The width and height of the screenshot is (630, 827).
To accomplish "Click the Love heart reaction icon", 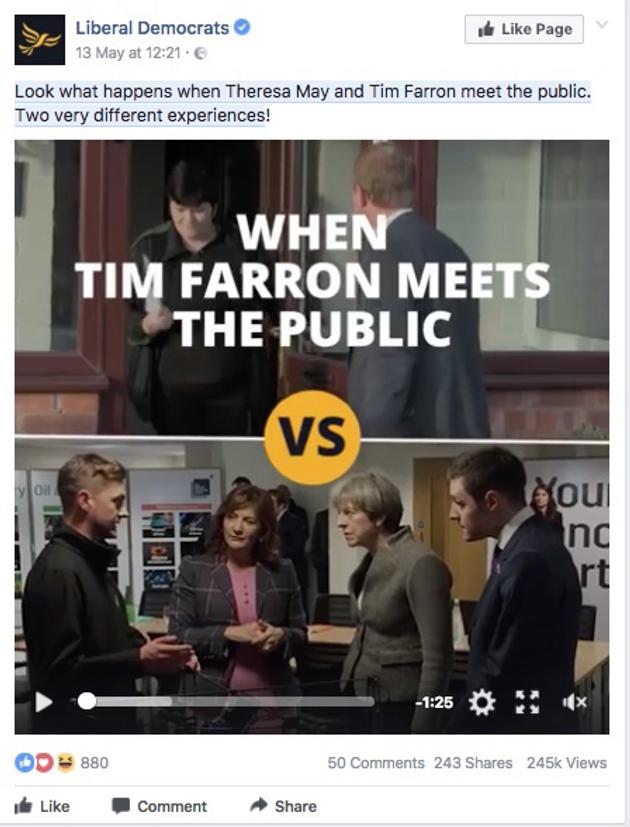I will [44, 763].
